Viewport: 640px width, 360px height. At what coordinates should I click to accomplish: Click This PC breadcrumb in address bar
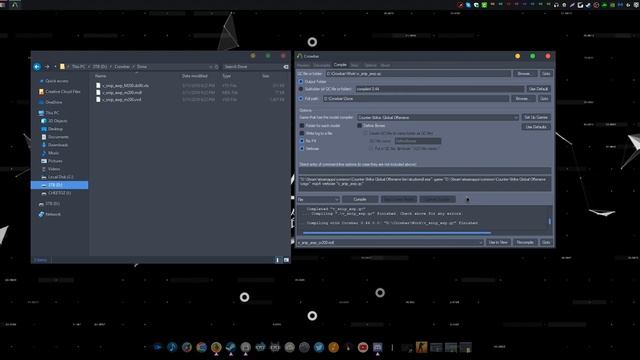[x=79, y=67]
